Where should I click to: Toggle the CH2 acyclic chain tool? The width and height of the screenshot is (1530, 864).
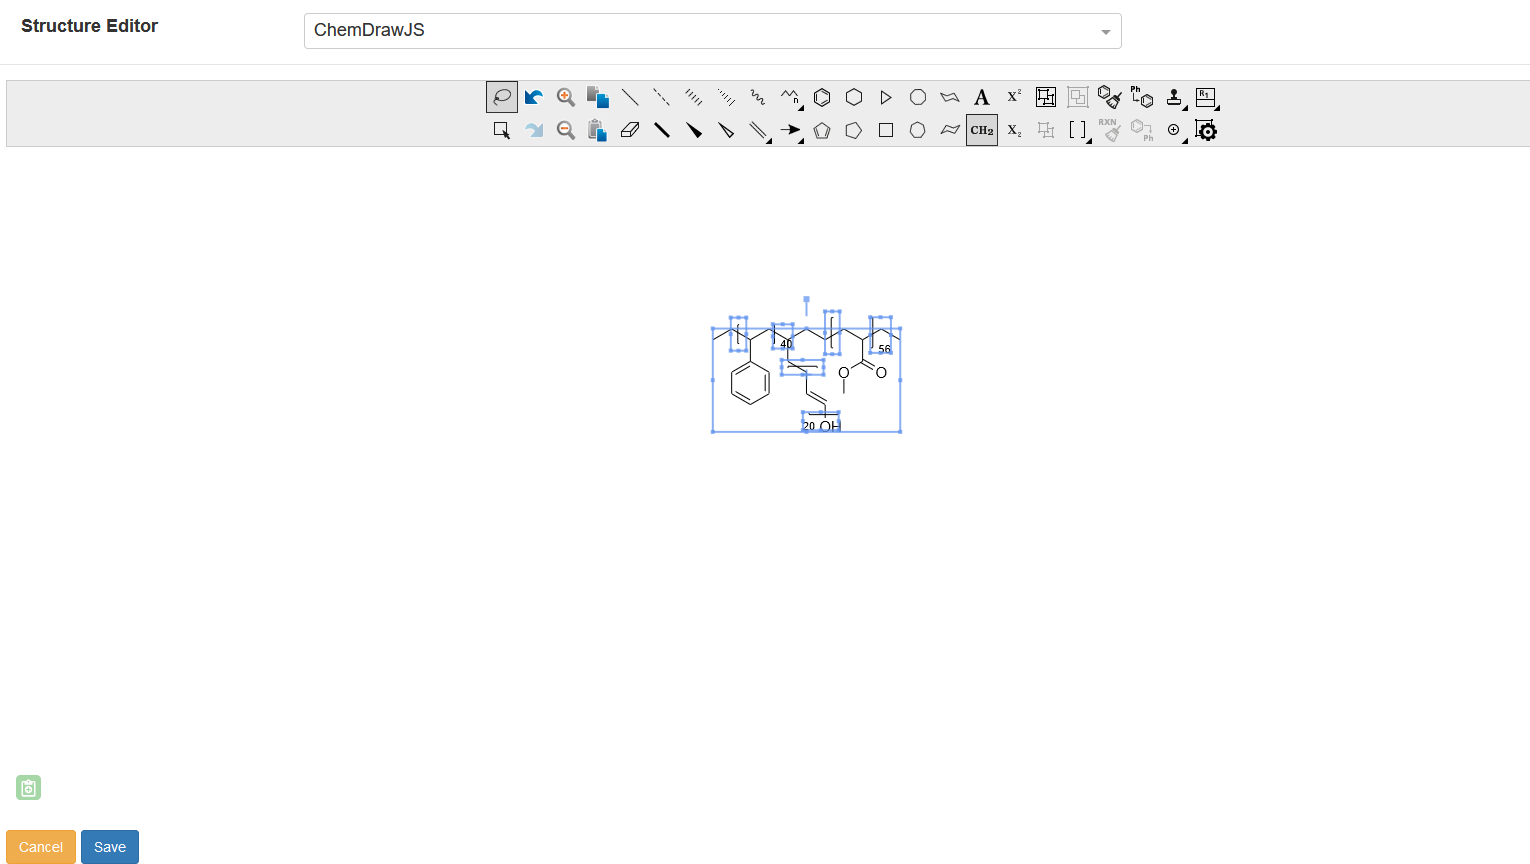[982, 130]
